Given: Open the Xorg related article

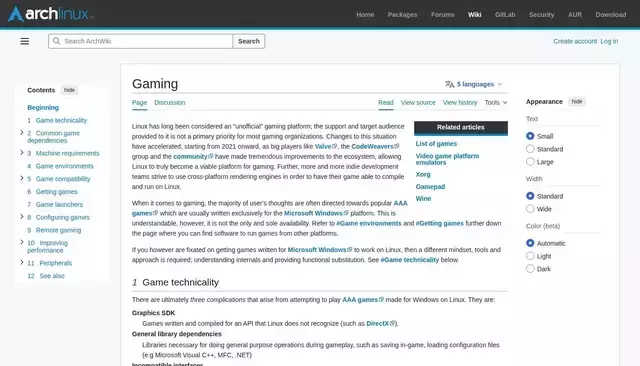Looking at the screenshot, I should click(423, 174).
